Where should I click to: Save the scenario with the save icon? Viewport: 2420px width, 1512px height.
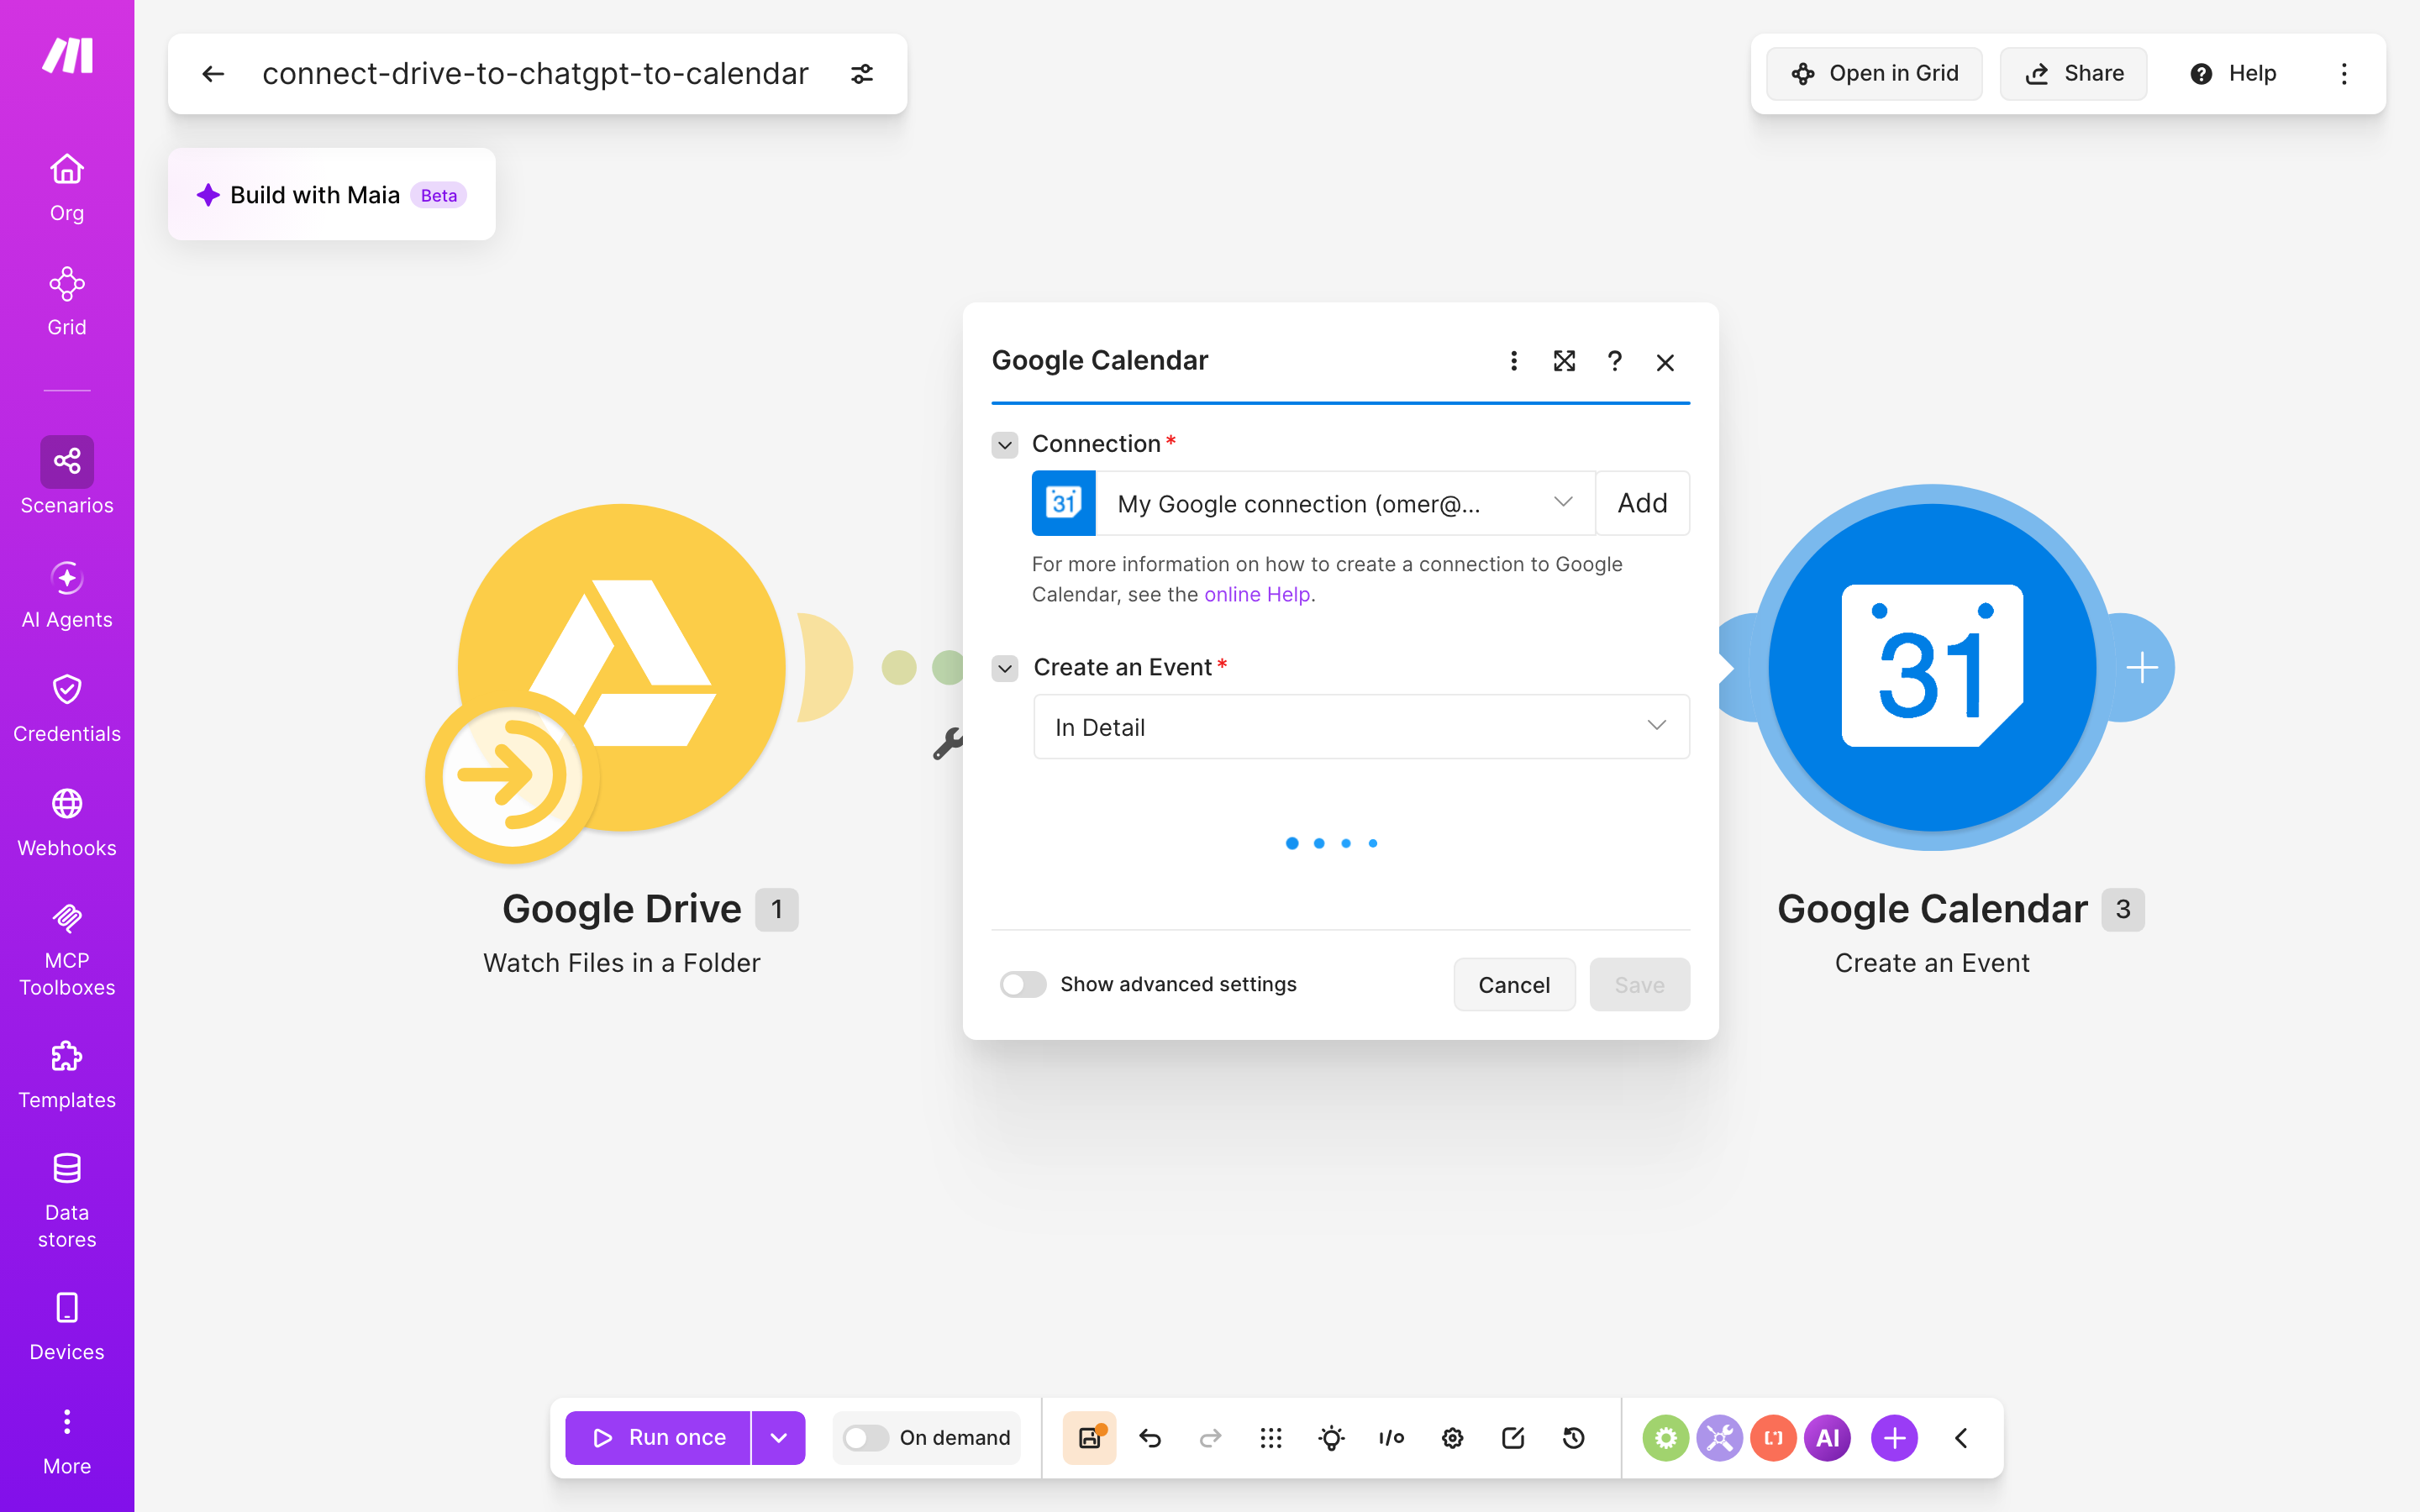pyautogui.click(x=1089, y=1438)
